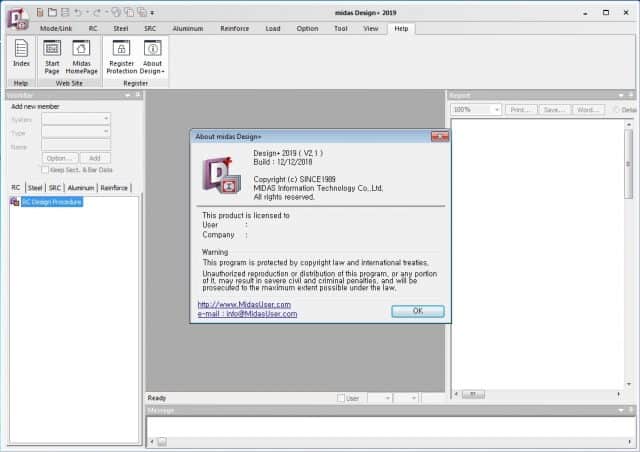Select the Detail radio button in Report

(x=615, y=109)
